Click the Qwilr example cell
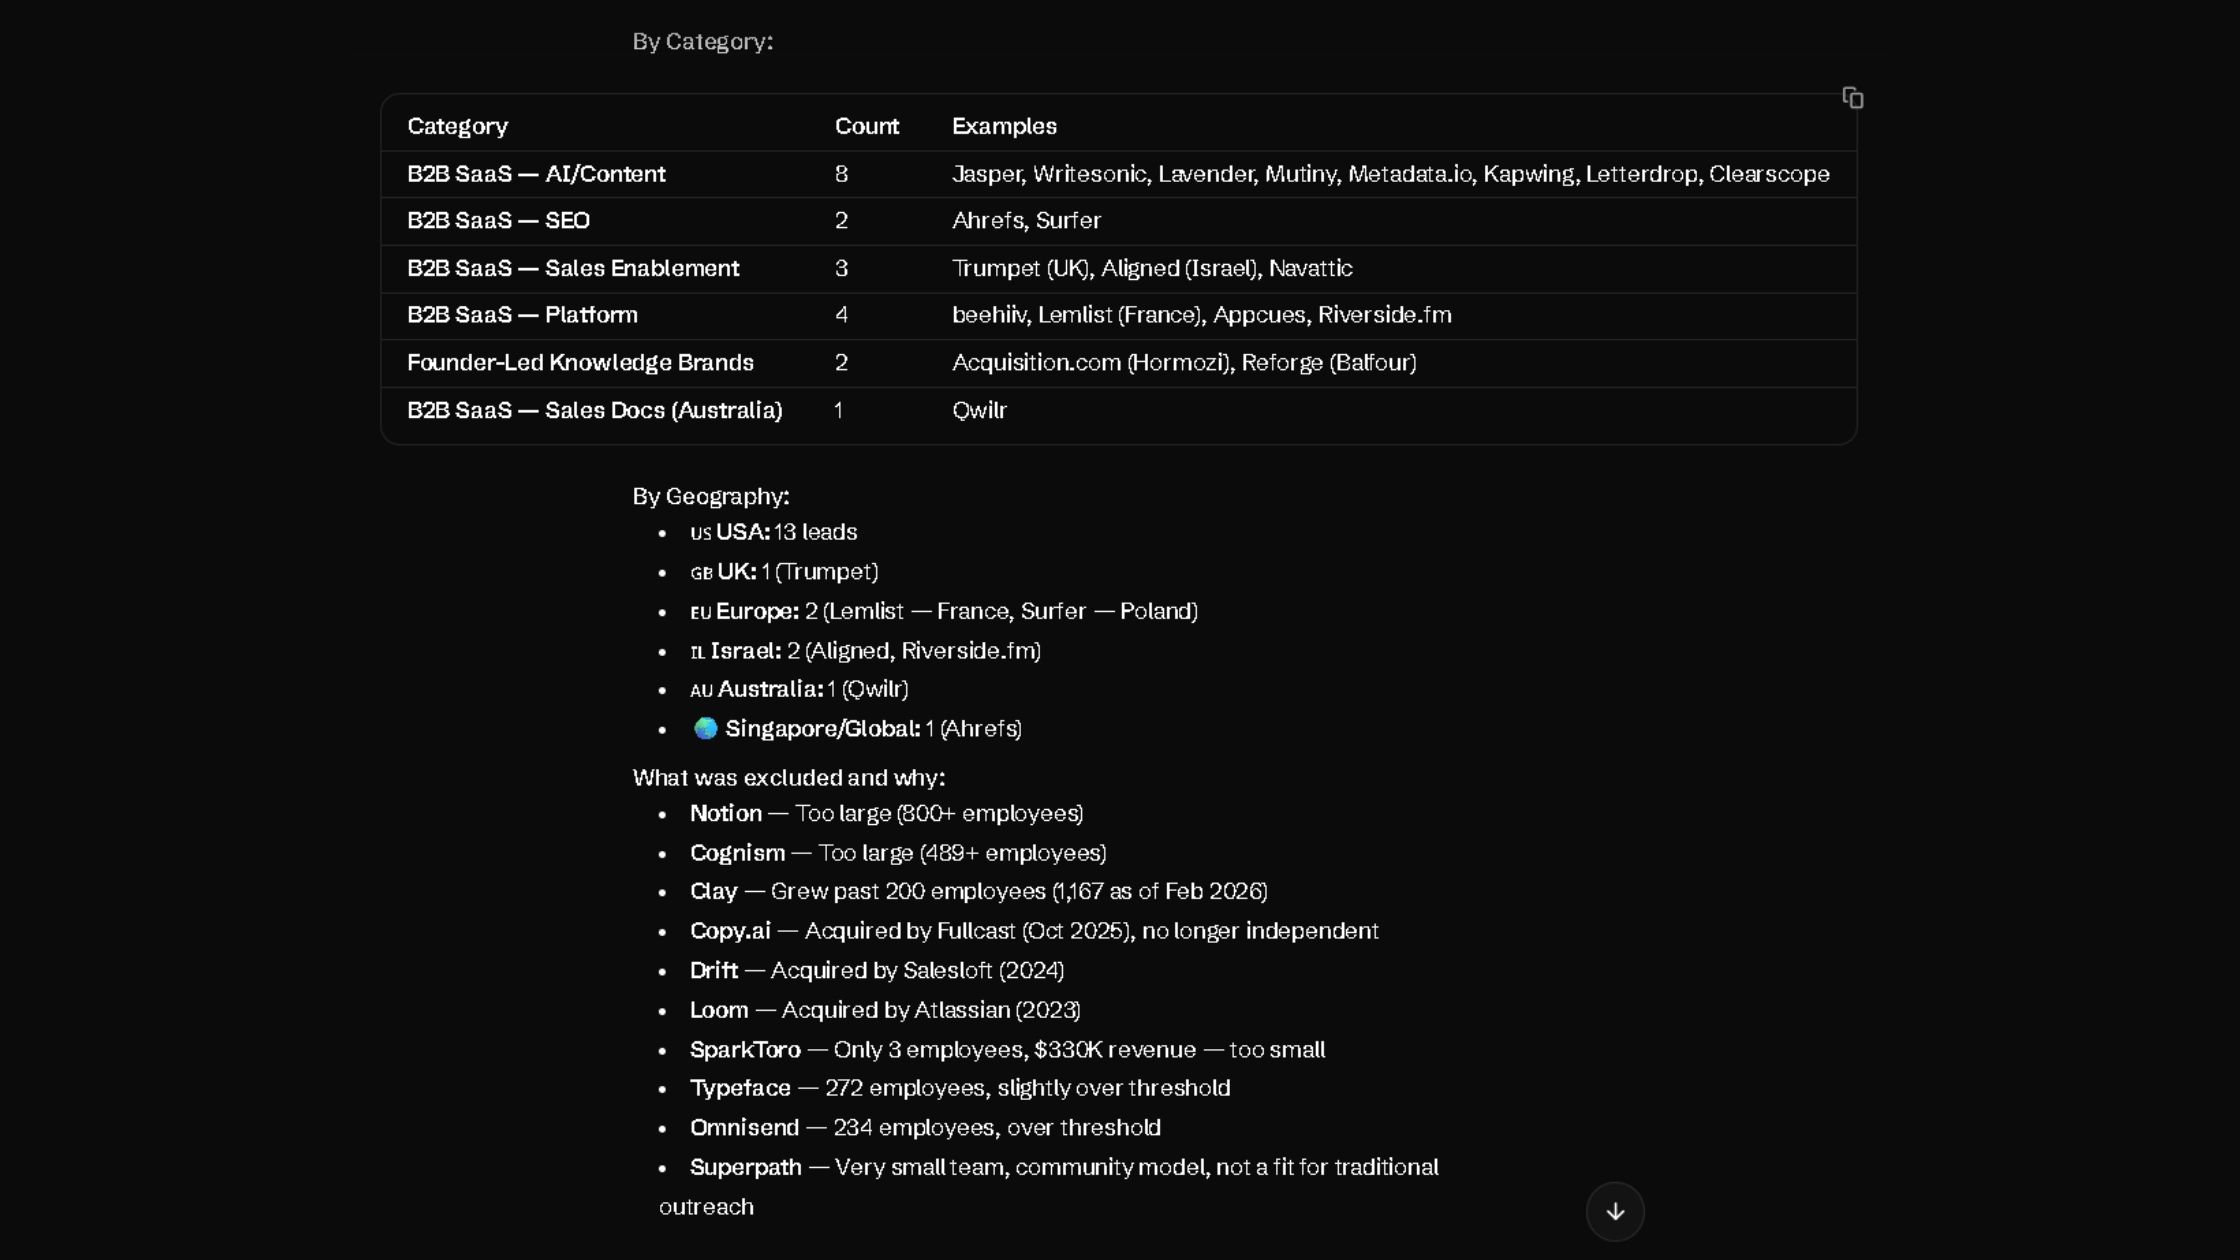The image size is (2240, 1260). tap(980, 410)
